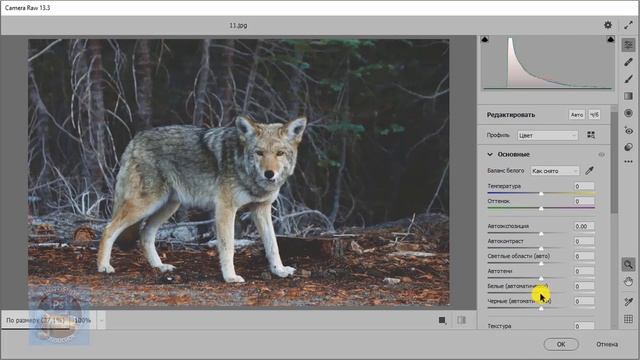Click the Редактировать panel heading
This screenshot has width=640, height=360.
[x=511, y=115]
